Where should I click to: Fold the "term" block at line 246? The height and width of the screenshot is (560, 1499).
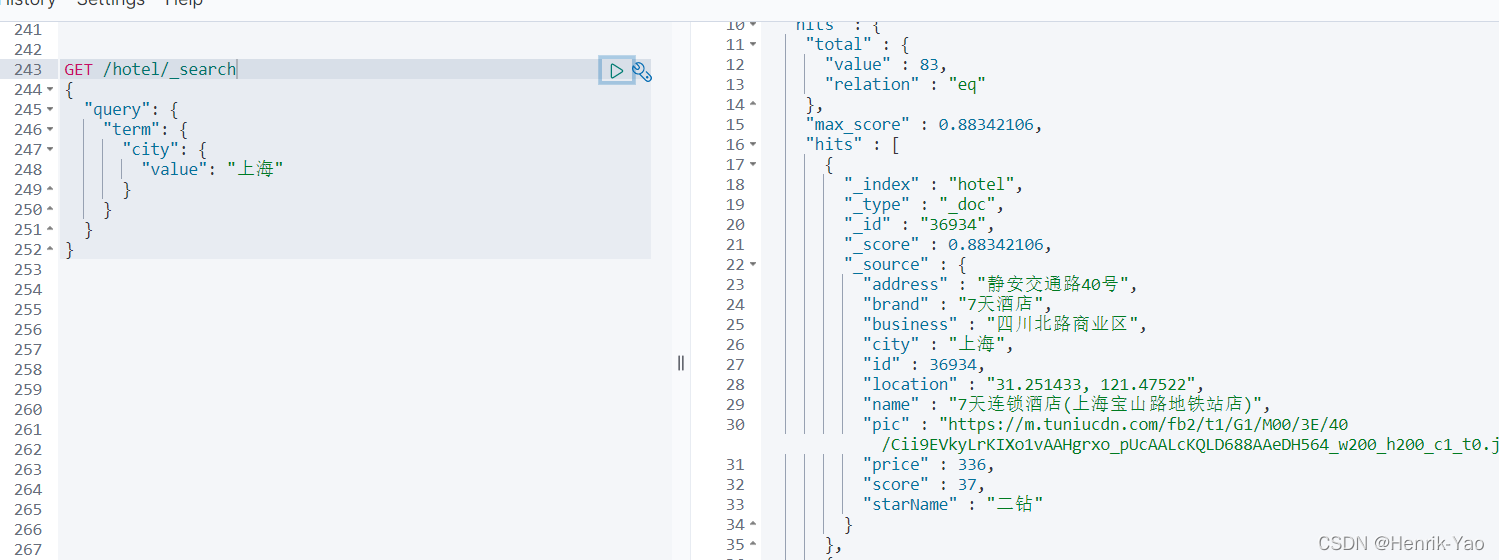(x=51, y=130)
